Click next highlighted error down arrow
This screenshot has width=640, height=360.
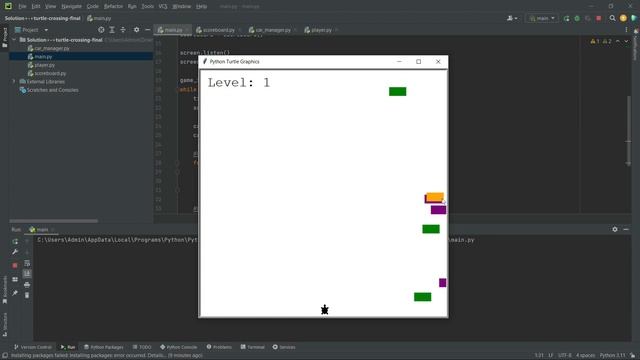(626, 41)
